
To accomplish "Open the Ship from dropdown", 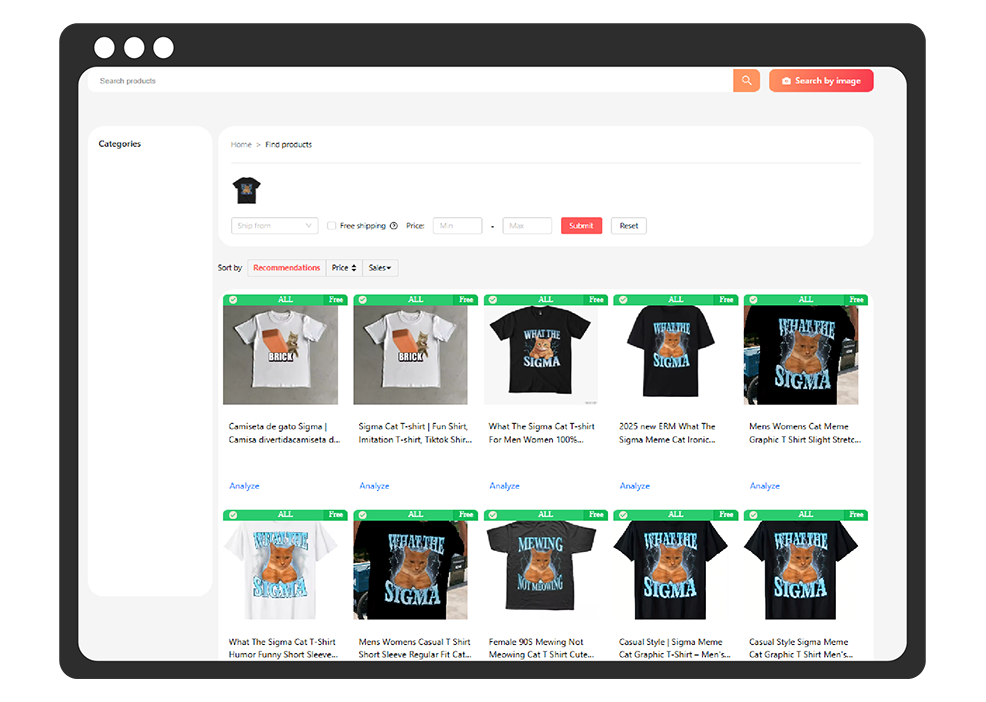I will tap(274, 226).
